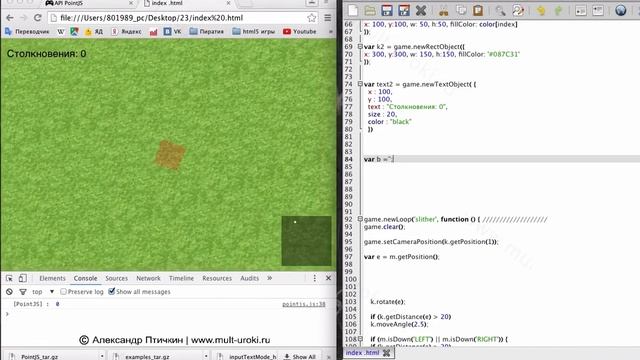Open the Пиратия bookmark folder
The height and width of the screenshot is (360, 640).
click(207, 31)
